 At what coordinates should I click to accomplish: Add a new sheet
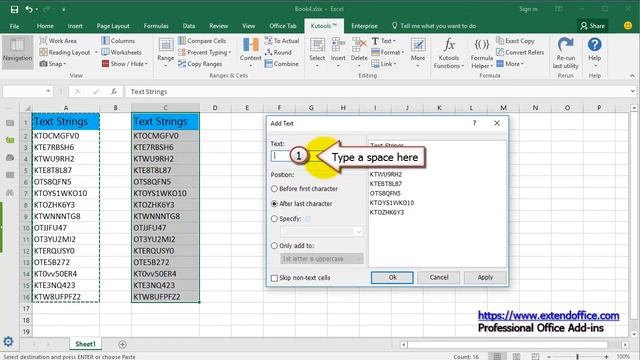[122, 344]
